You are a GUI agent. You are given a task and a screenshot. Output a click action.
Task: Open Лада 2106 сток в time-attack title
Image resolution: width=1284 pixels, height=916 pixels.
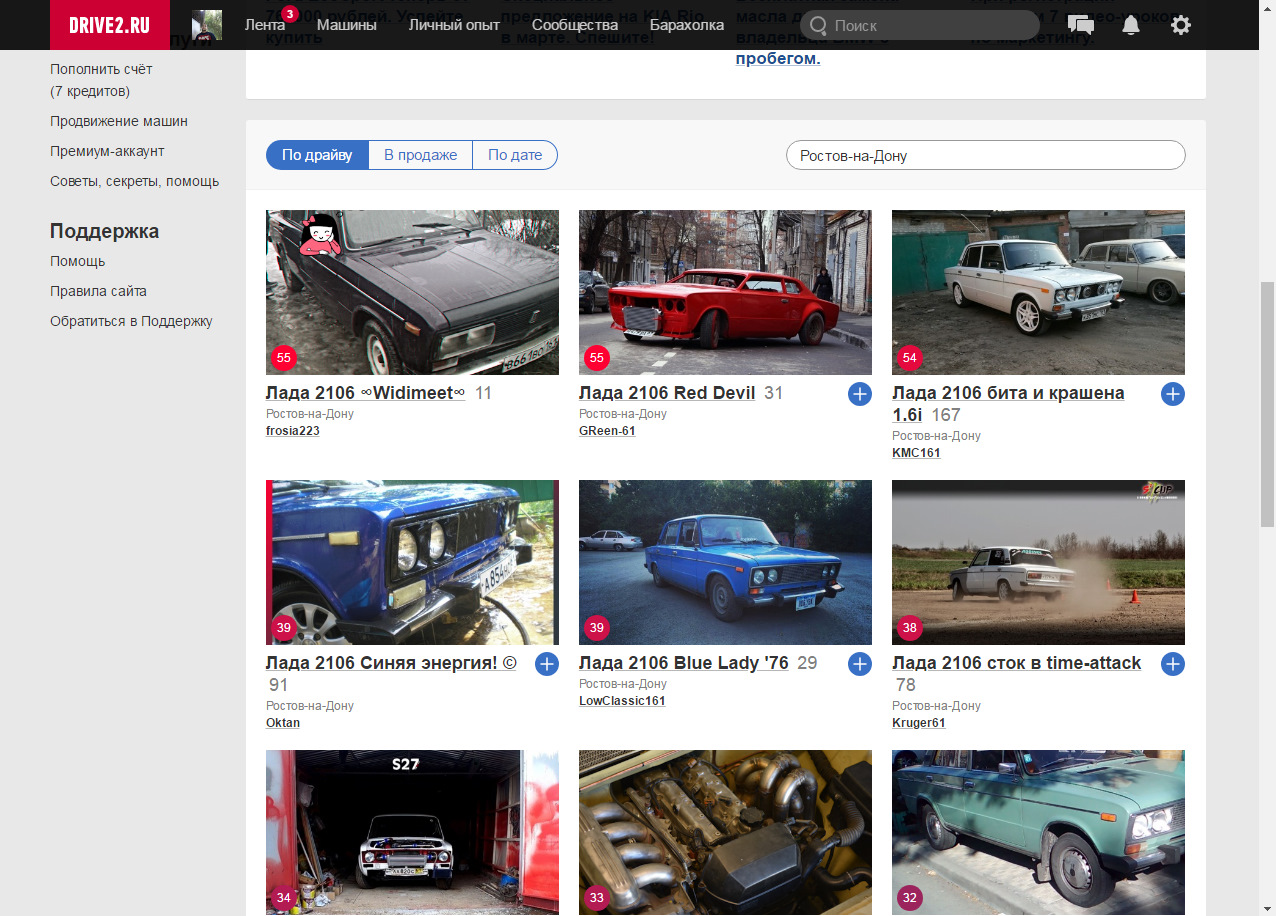pos(1016,663)
